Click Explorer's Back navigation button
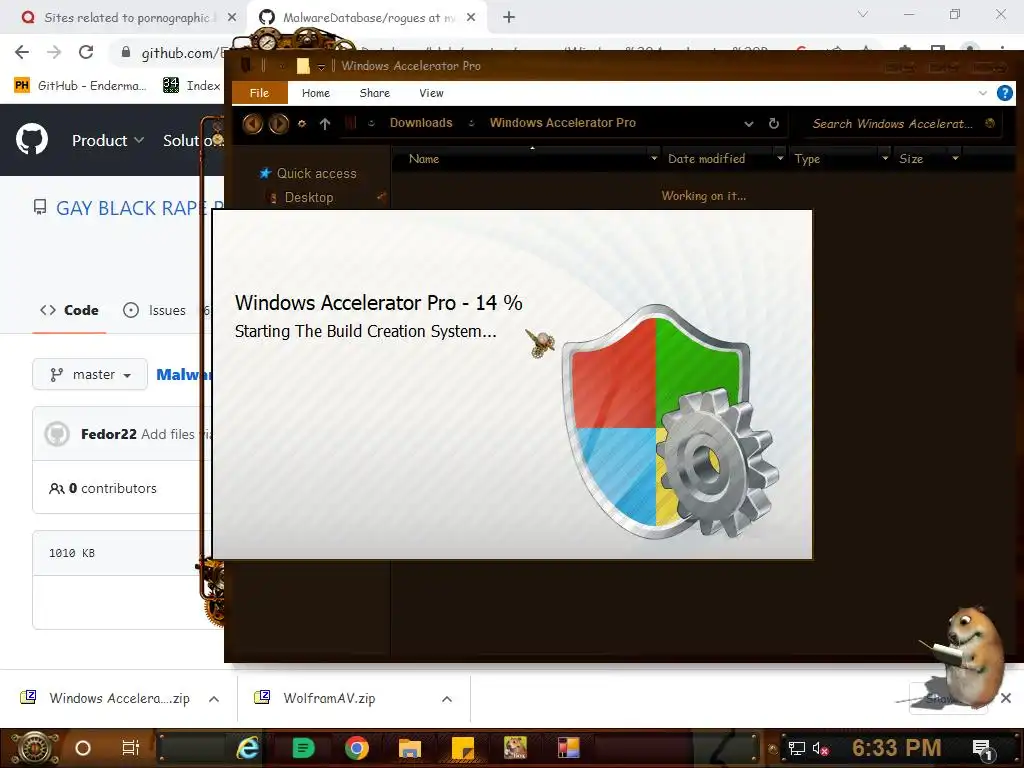Viewport: 1024px width, 768px height. pos(252,123)
